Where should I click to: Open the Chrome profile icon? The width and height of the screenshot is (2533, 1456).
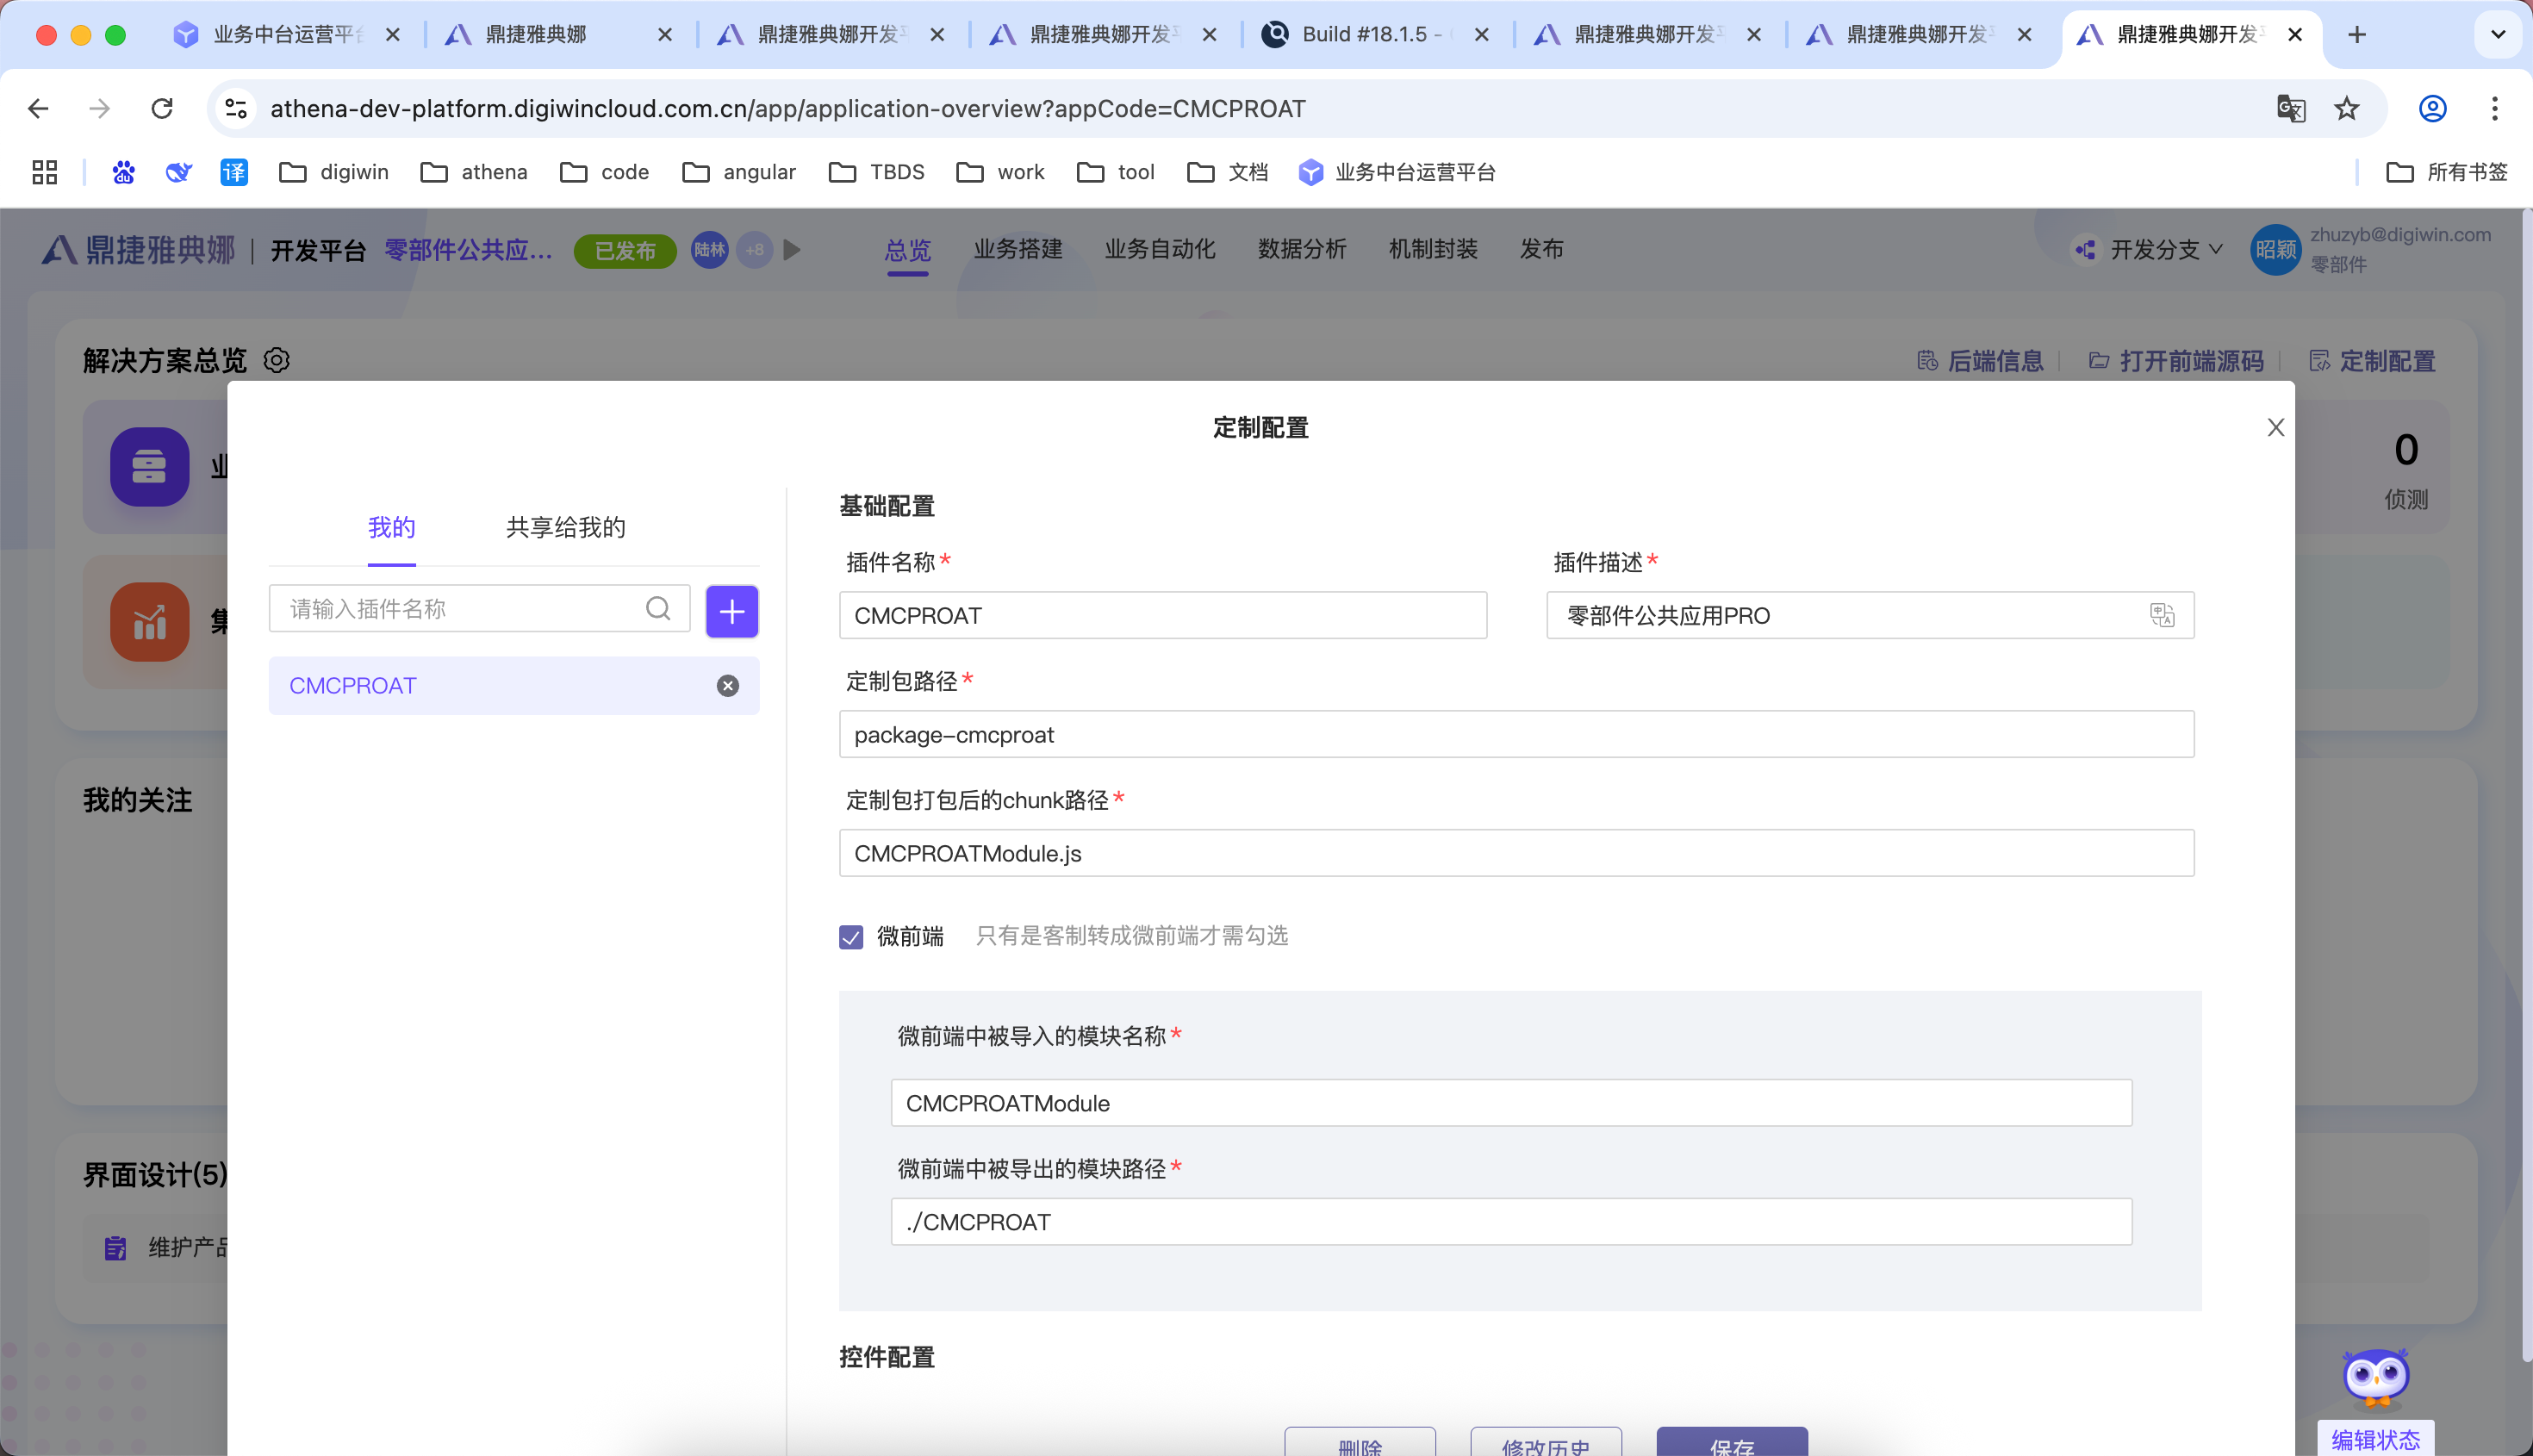pyautogui.click(x=2433, y=108)
